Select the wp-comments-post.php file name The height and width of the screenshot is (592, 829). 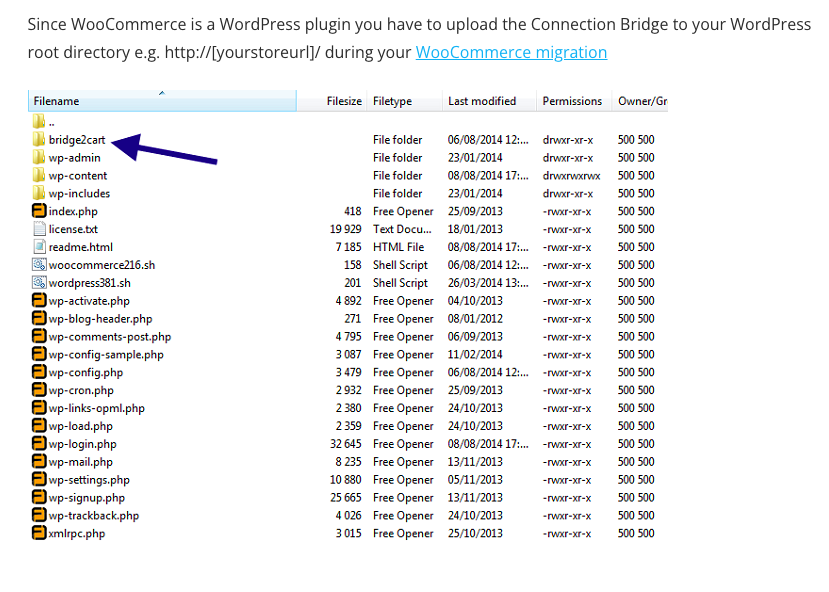click(x=110, y=337)
